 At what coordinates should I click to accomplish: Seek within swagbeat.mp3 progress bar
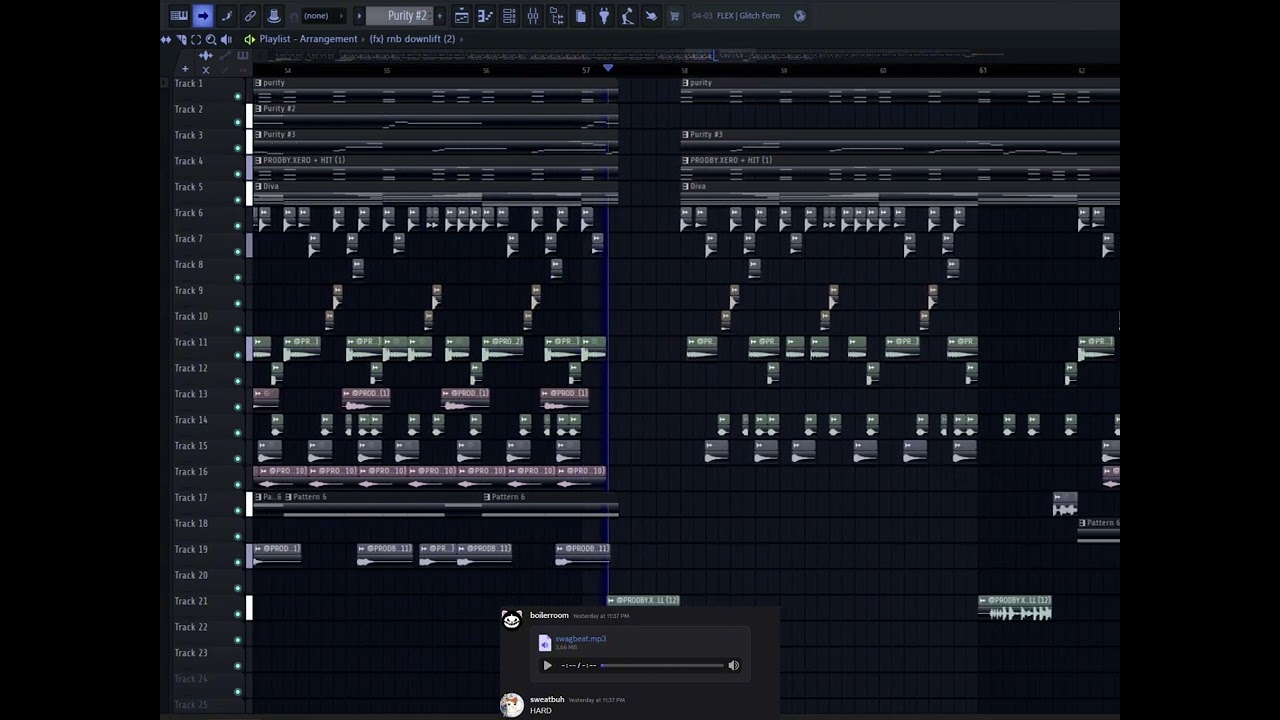(662, 665)
